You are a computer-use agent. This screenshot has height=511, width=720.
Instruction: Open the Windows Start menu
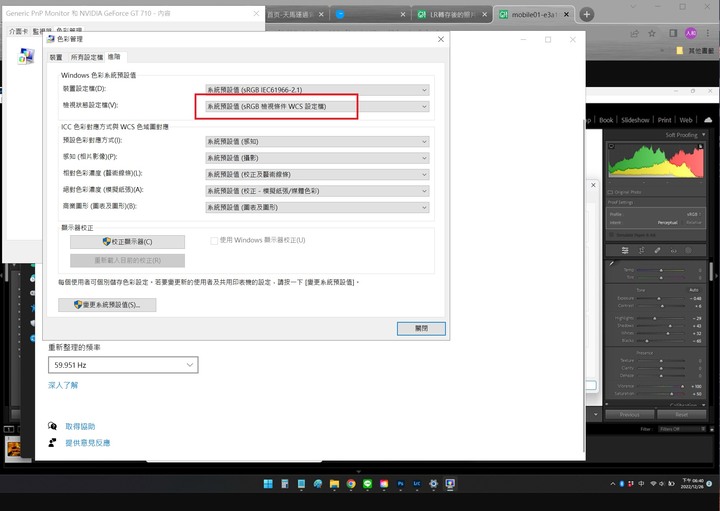[268, 483]
